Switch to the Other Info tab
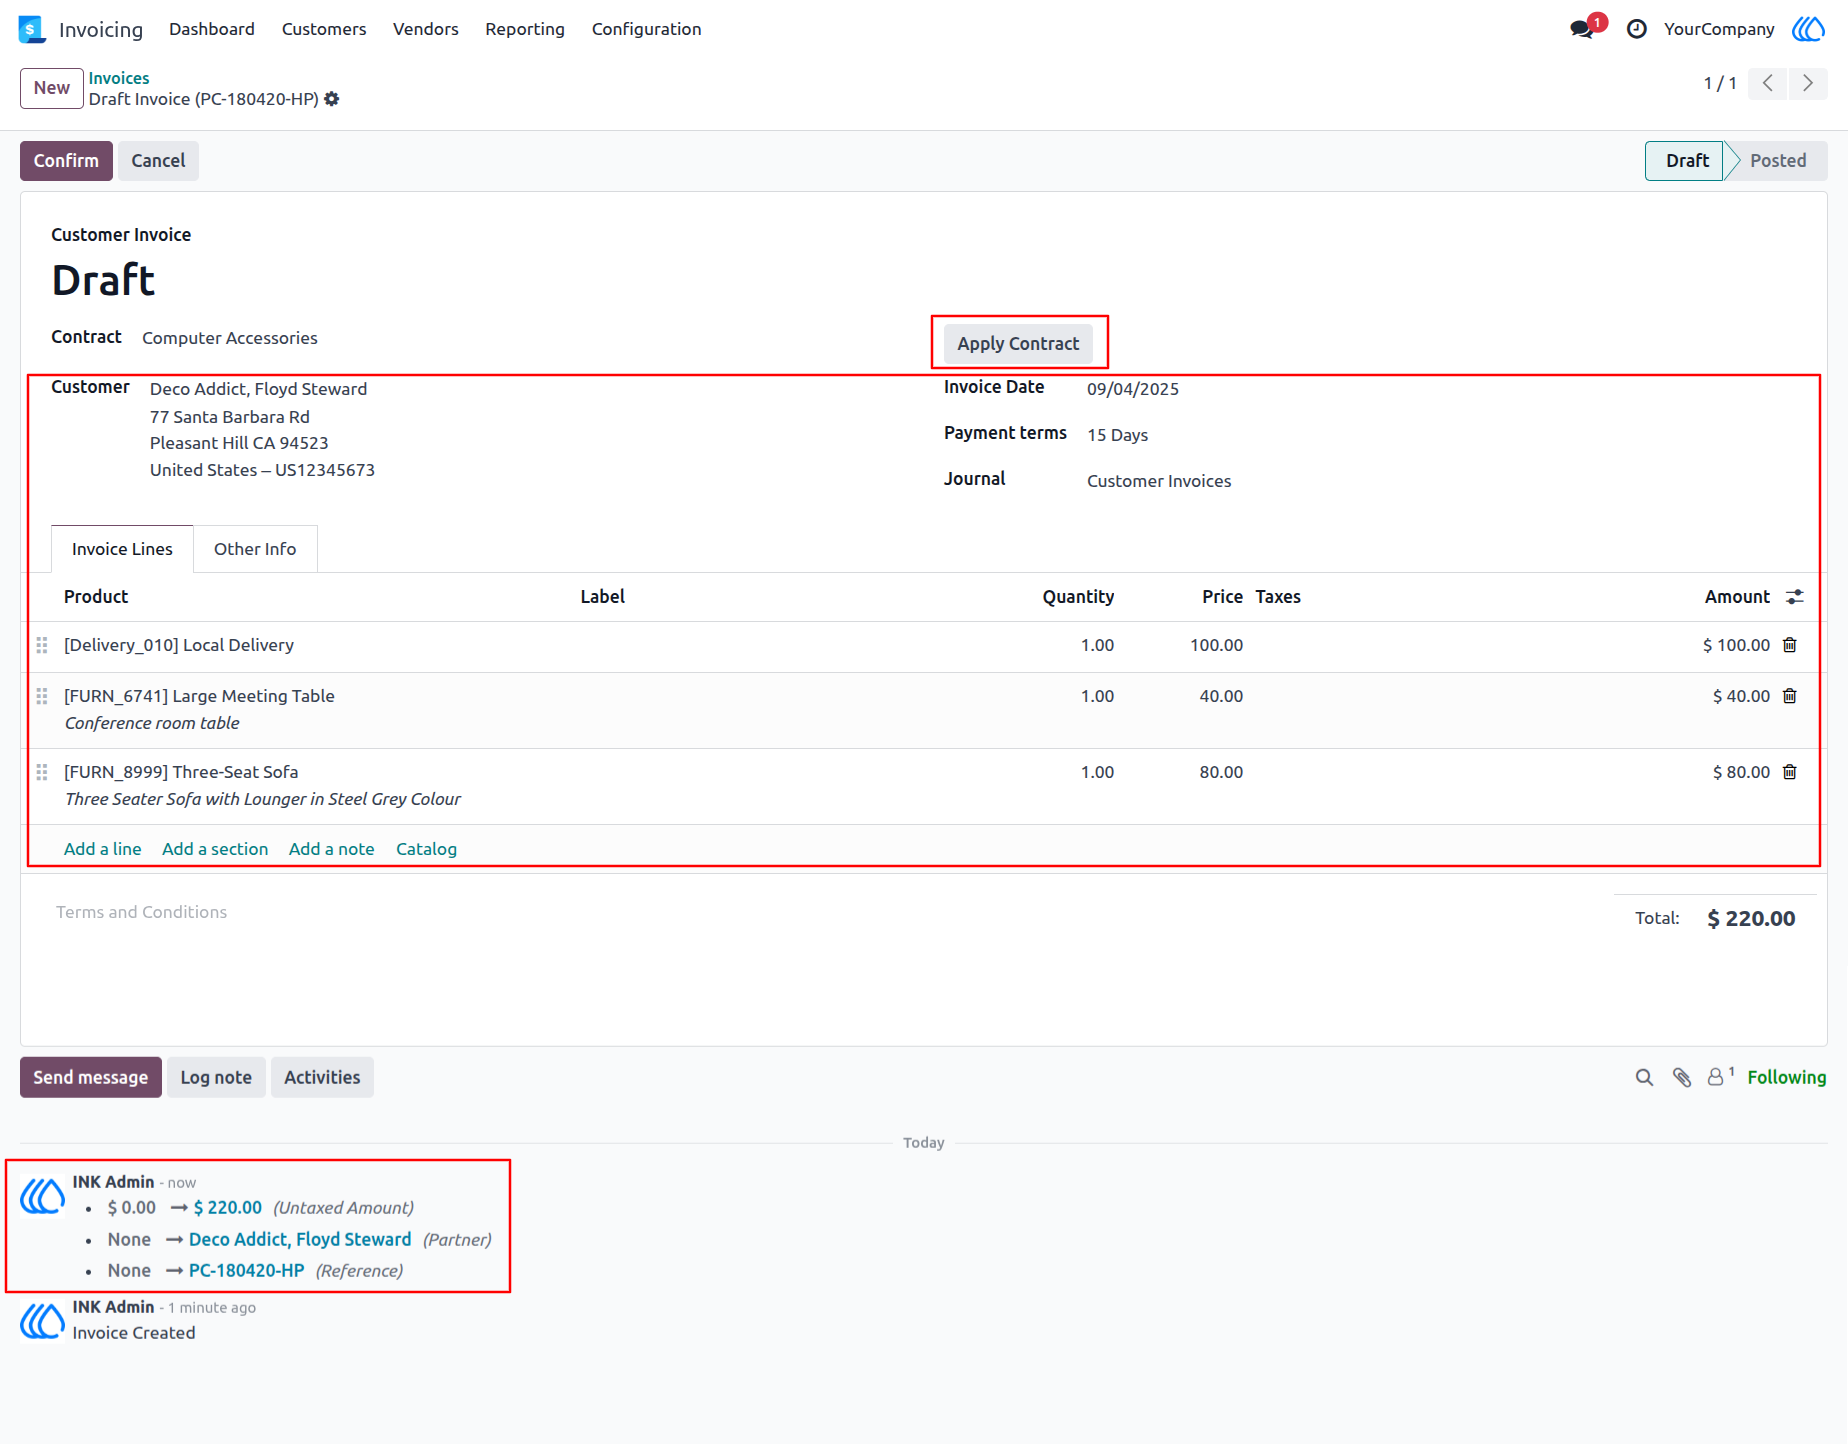The height and width of the screenshot is (1445, 1848). click(255, 549)
